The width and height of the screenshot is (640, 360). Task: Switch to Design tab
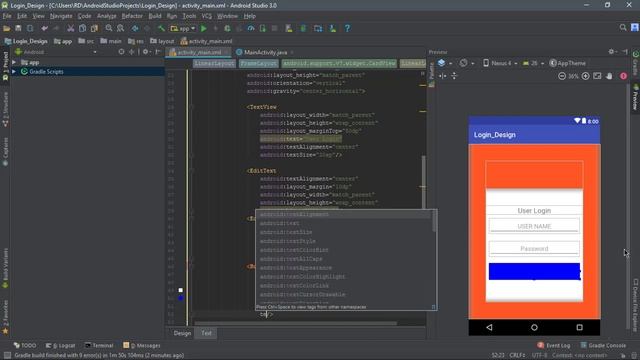(x=182, y=333)
